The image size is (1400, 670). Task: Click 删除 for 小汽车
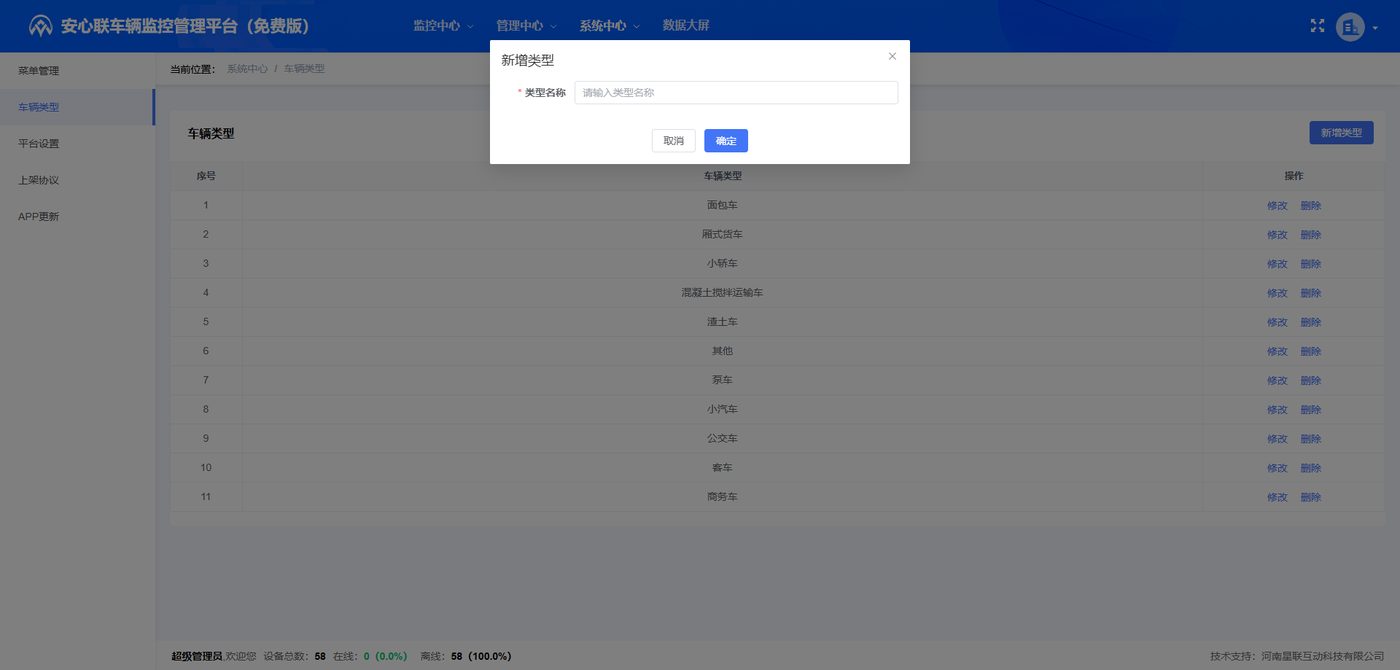pyautogui.click(x=1311, y=410)
